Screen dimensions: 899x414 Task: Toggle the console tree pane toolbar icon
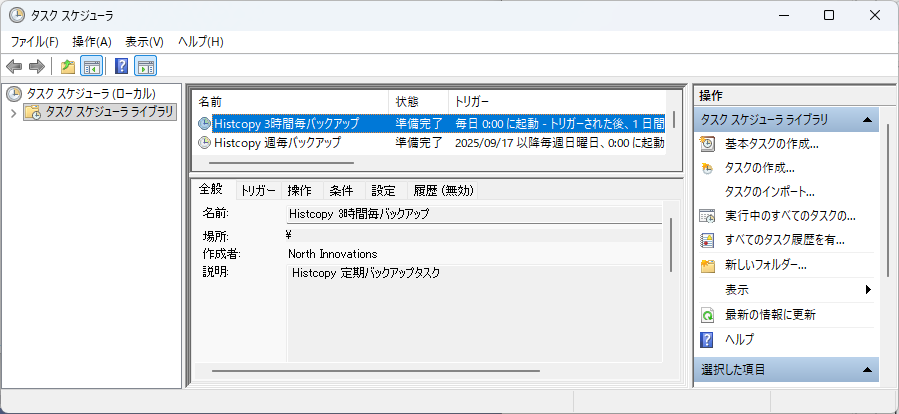(91, 67)
